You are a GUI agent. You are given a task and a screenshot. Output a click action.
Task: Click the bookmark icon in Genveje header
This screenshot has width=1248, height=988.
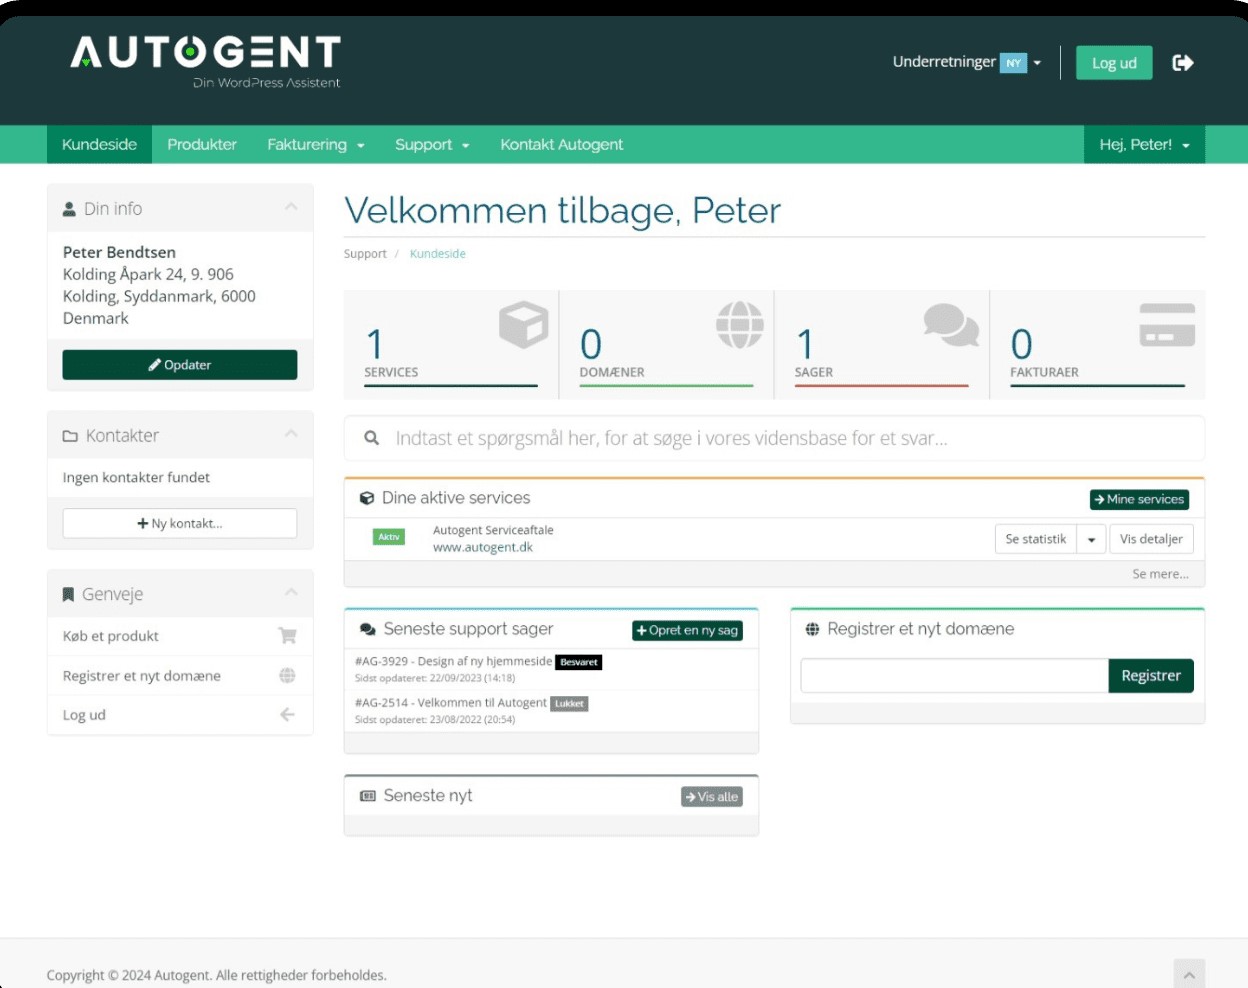pyautogui.click(x=68, y=594)
